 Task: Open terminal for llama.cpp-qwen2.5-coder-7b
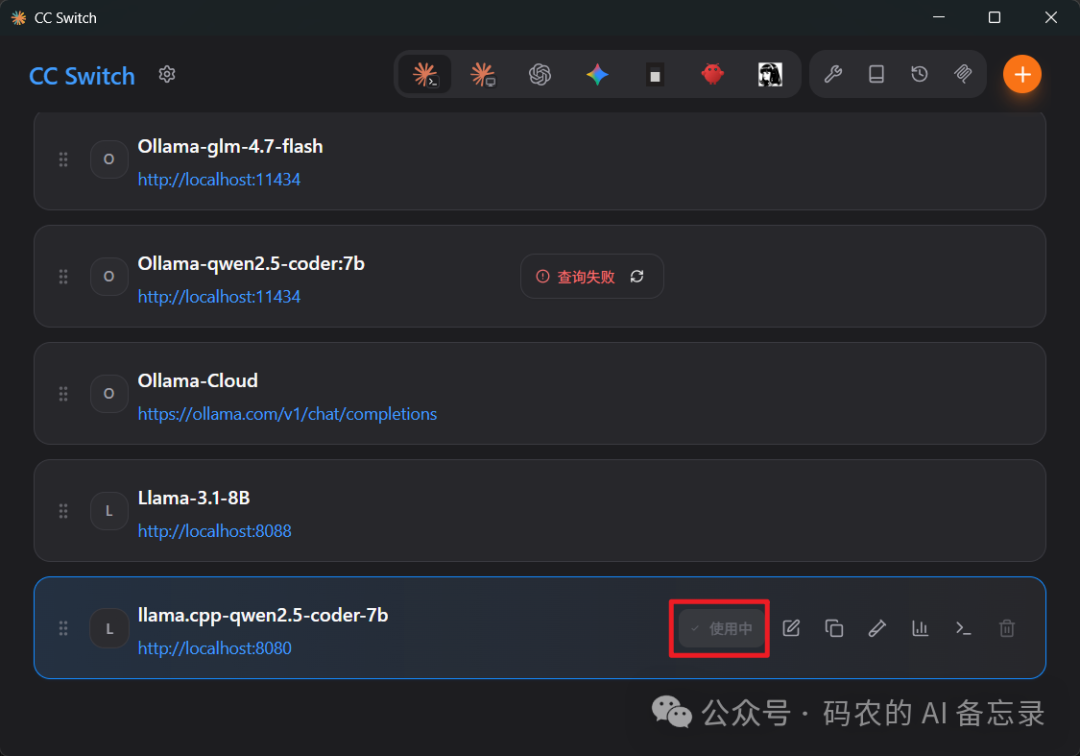pos(963,628)
